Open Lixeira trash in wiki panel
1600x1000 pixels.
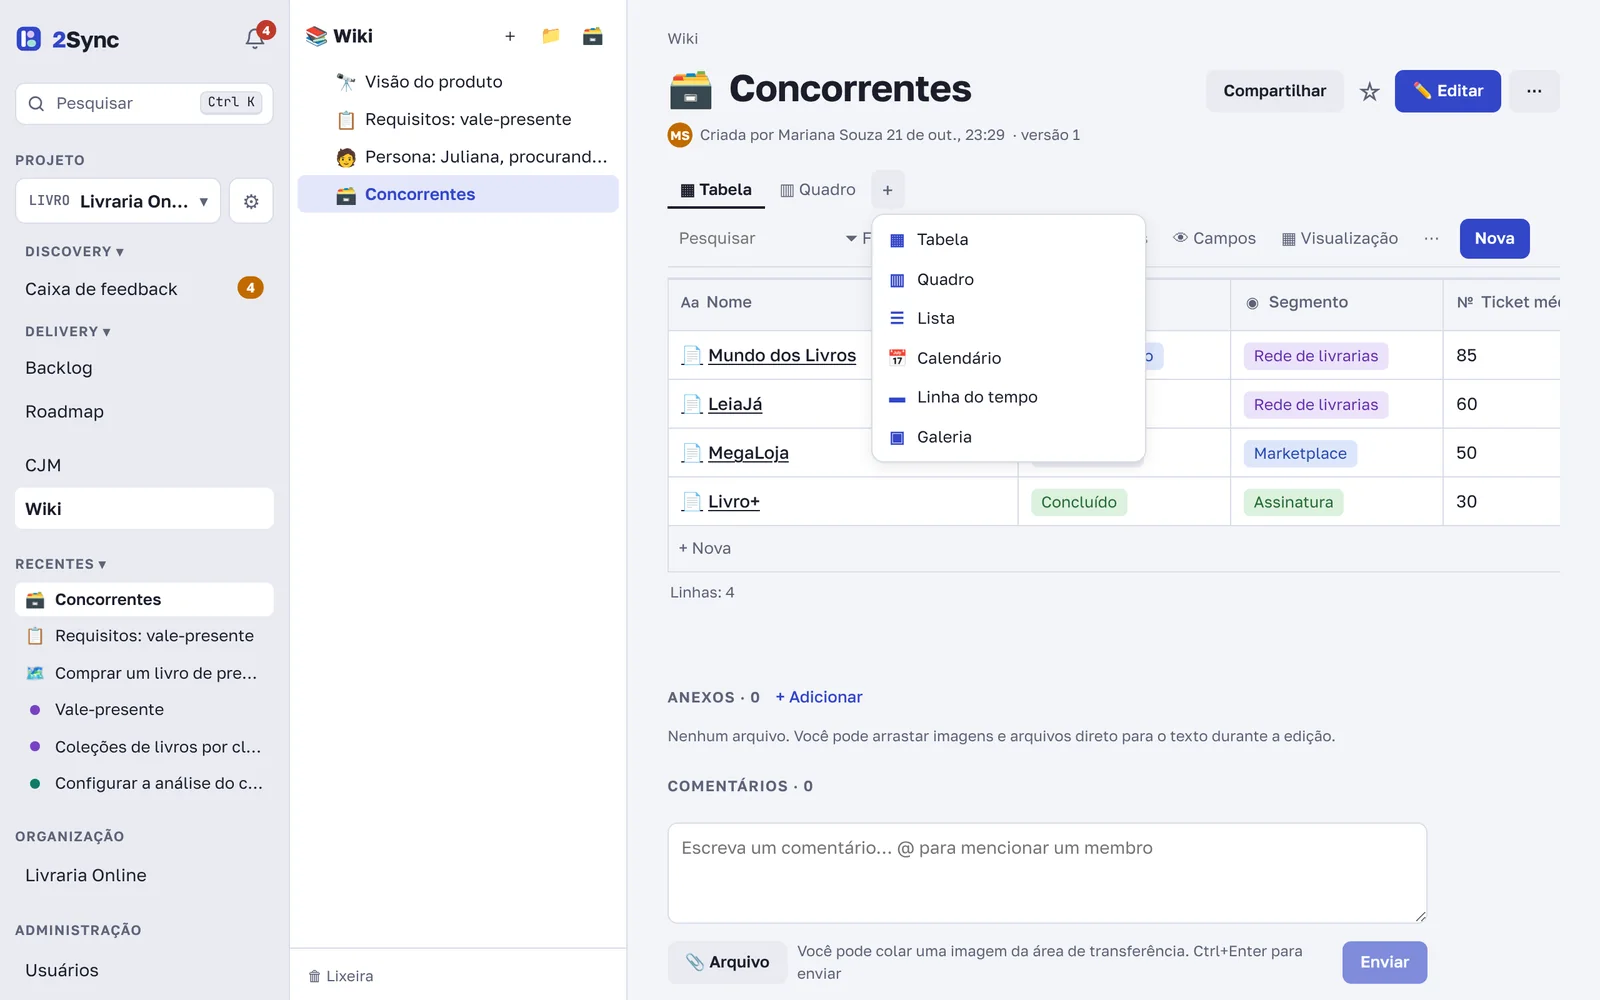(341, 976)
